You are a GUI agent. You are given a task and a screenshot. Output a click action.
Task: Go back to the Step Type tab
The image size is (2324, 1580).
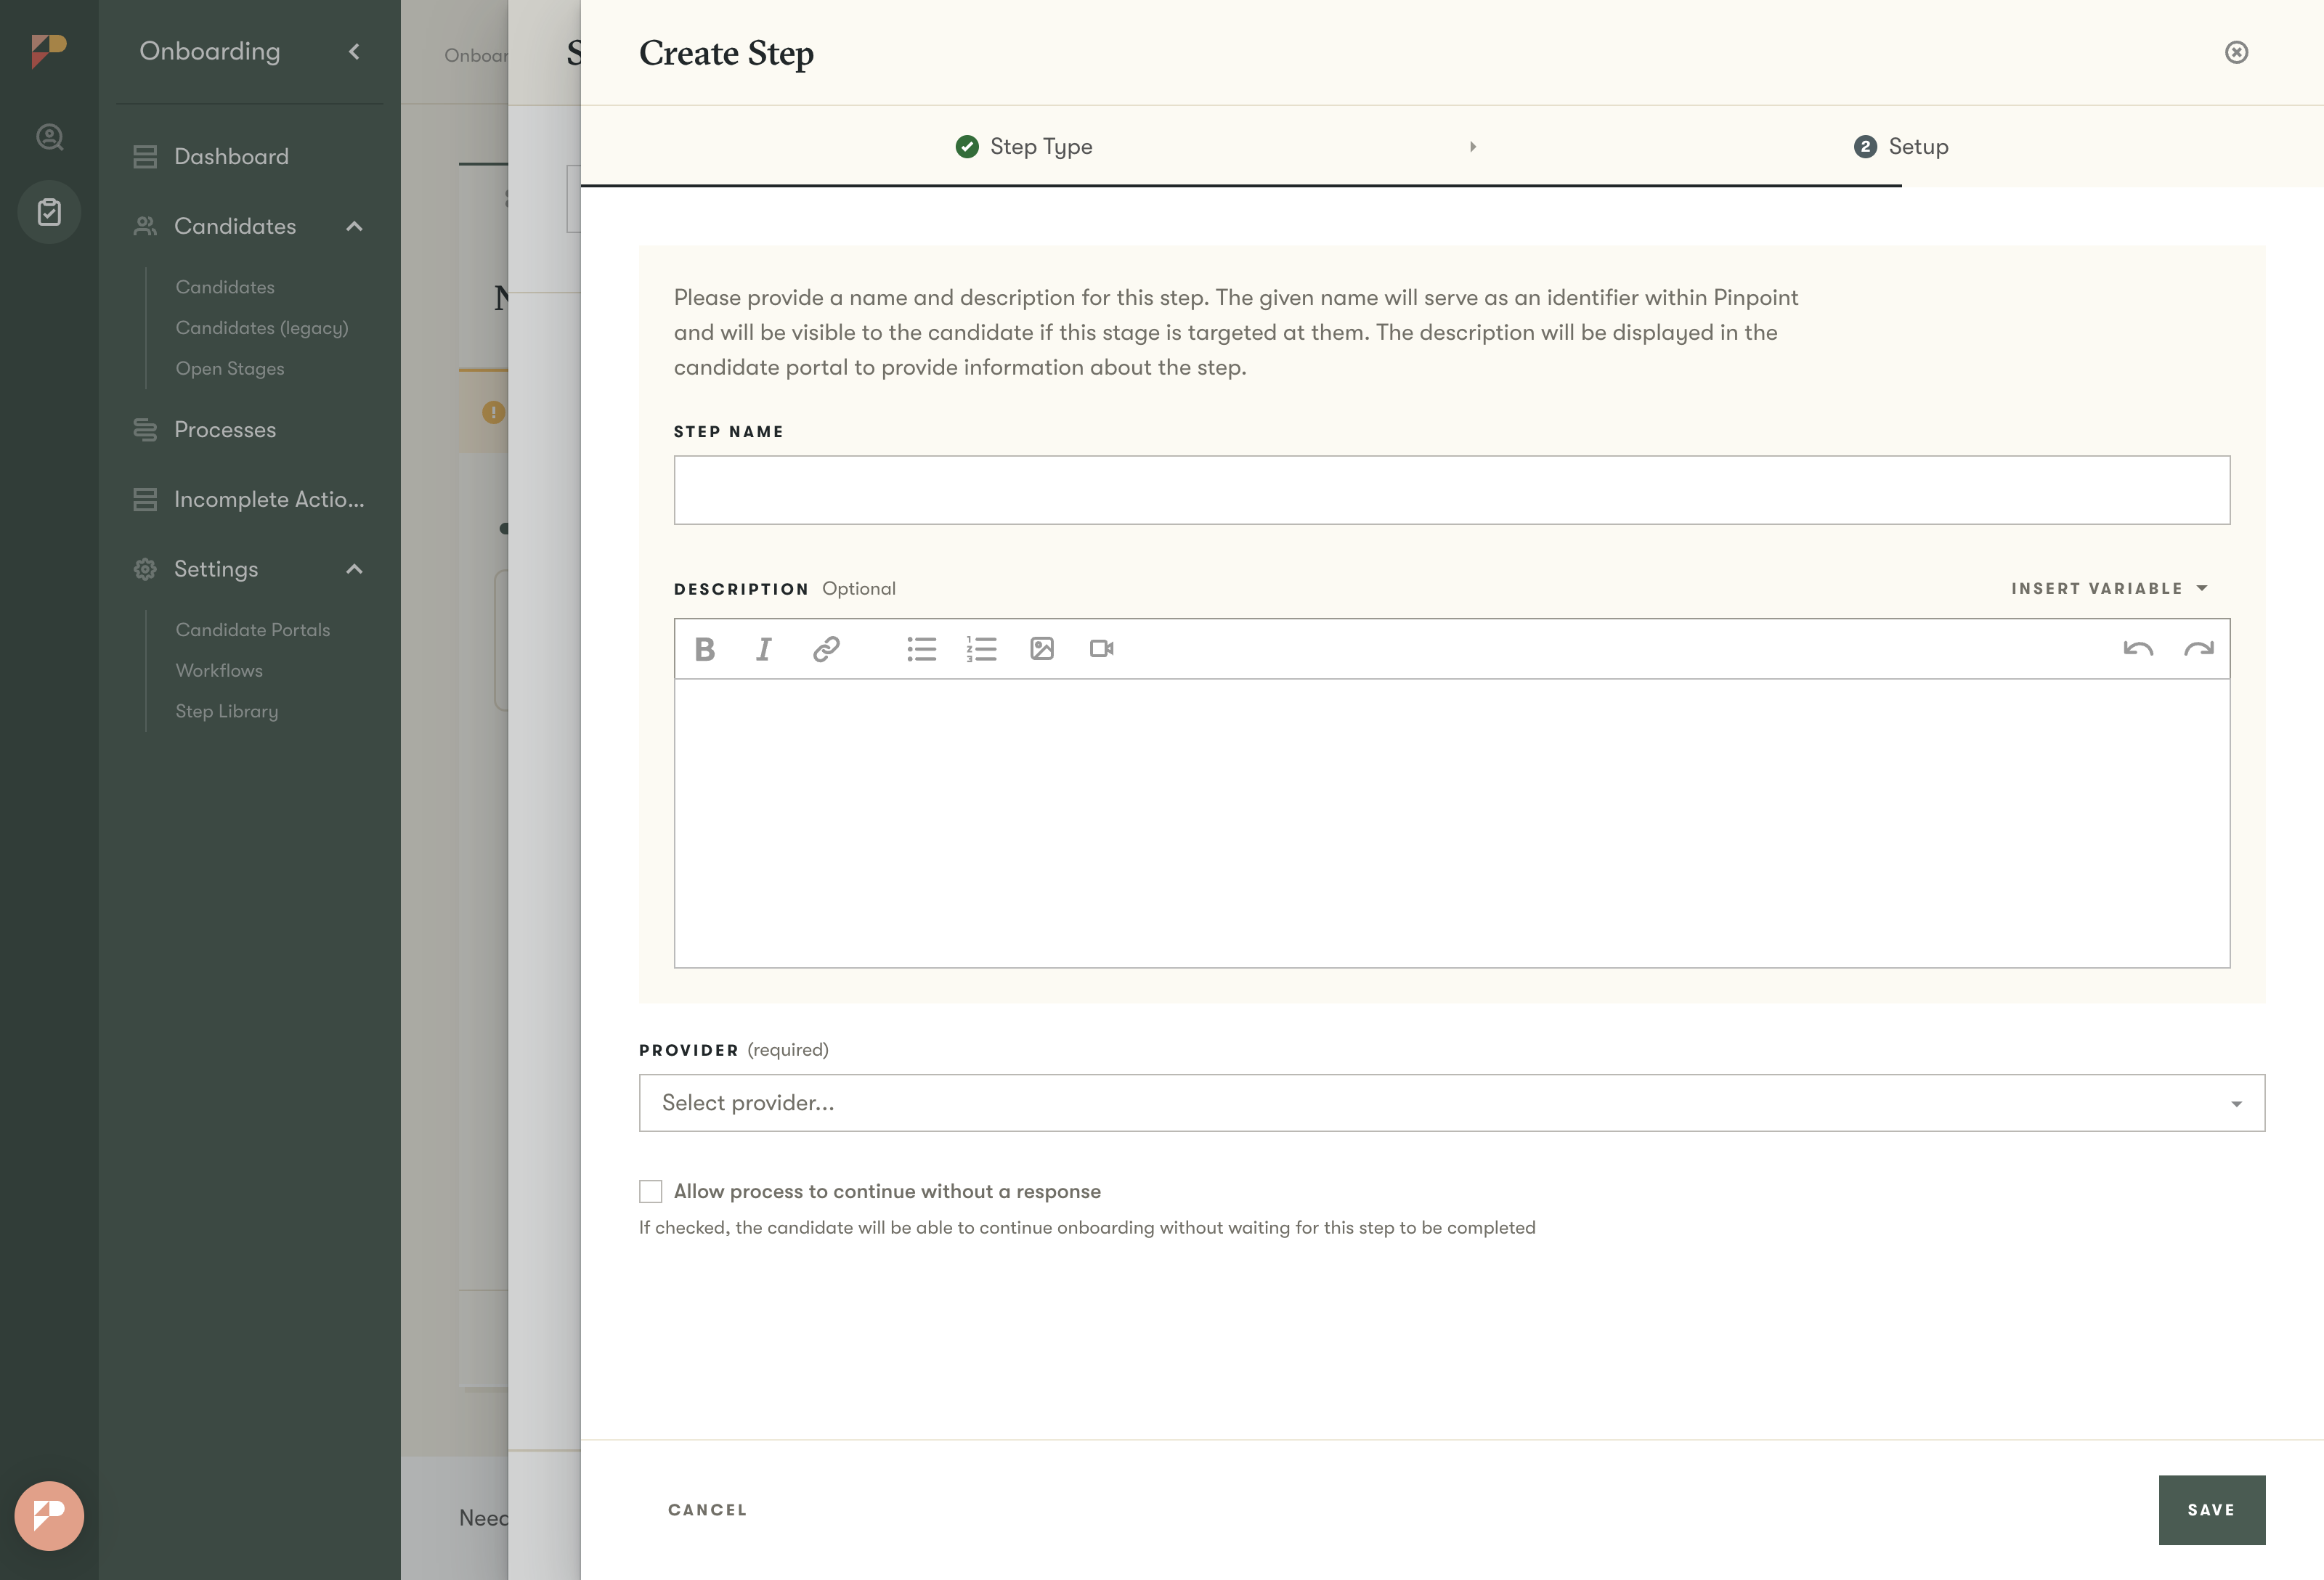point(1024,147)
